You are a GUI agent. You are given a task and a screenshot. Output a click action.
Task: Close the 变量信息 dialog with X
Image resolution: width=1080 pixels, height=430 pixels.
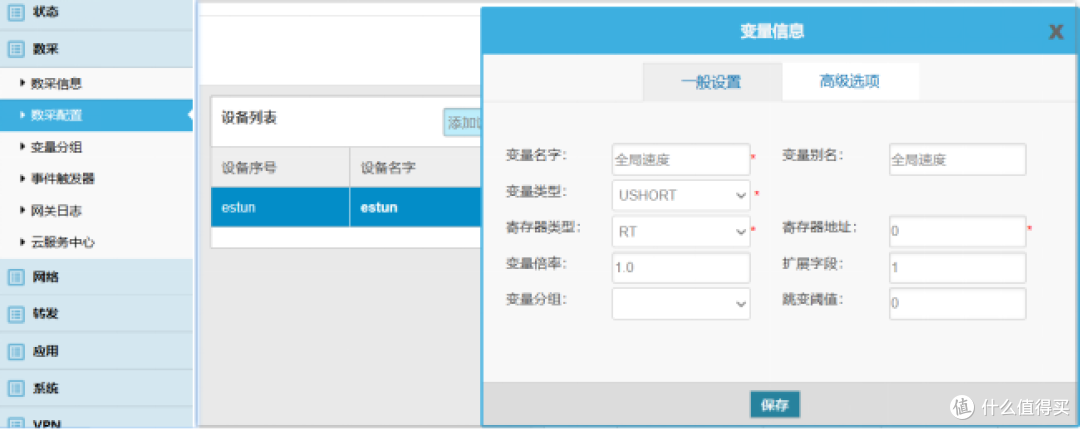(1056, 32)
